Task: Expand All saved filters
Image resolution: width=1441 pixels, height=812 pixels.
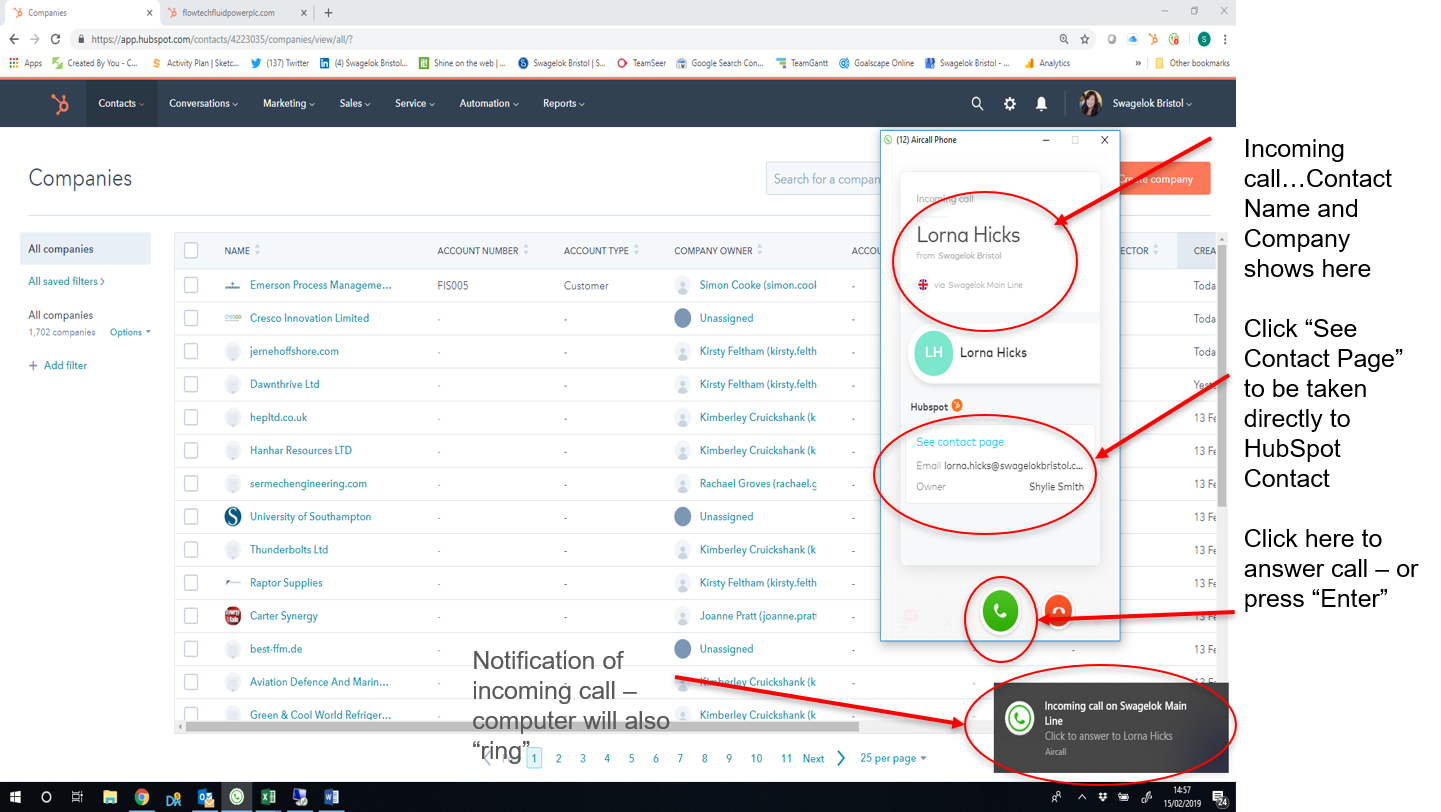Action: pos(67,281)
